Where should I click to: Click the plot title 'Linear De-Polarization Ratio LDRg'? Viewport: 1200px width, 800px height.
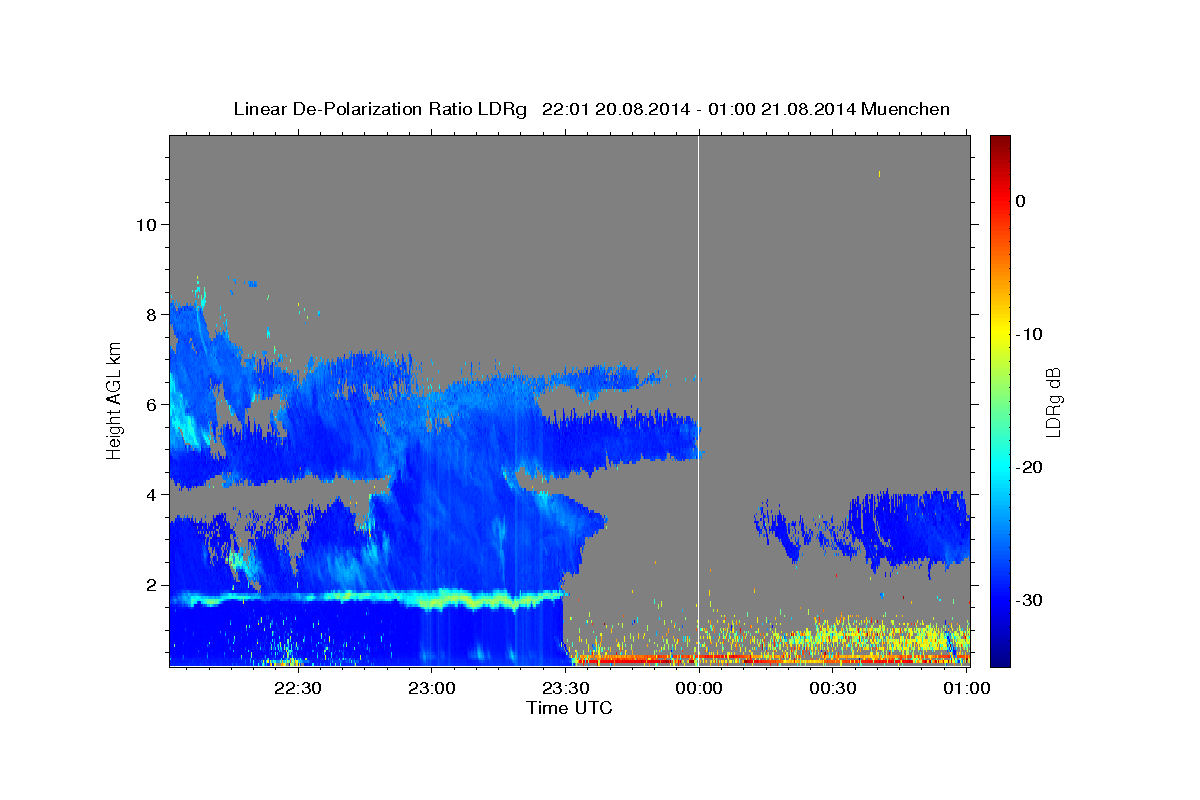pos(380,109)
